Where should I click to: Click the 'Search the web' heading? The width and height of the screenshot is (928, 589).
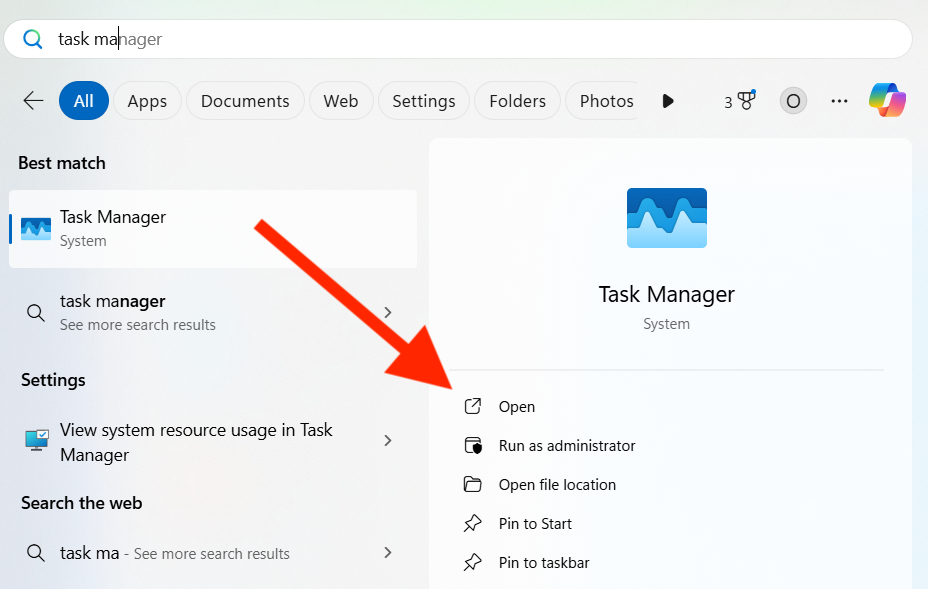click(82, 503)
